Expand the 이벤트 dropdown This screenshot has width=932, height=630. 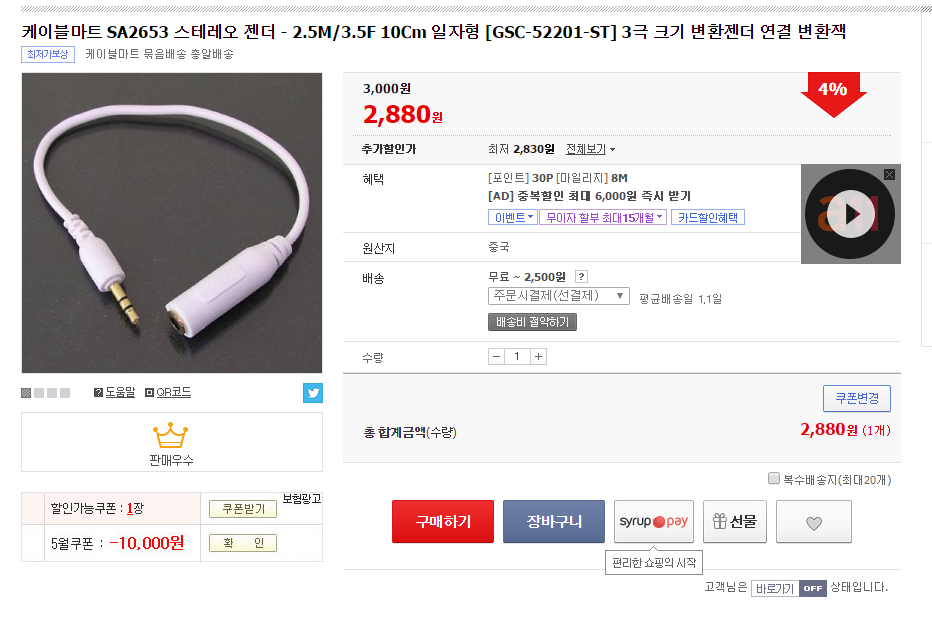(512, 218)
